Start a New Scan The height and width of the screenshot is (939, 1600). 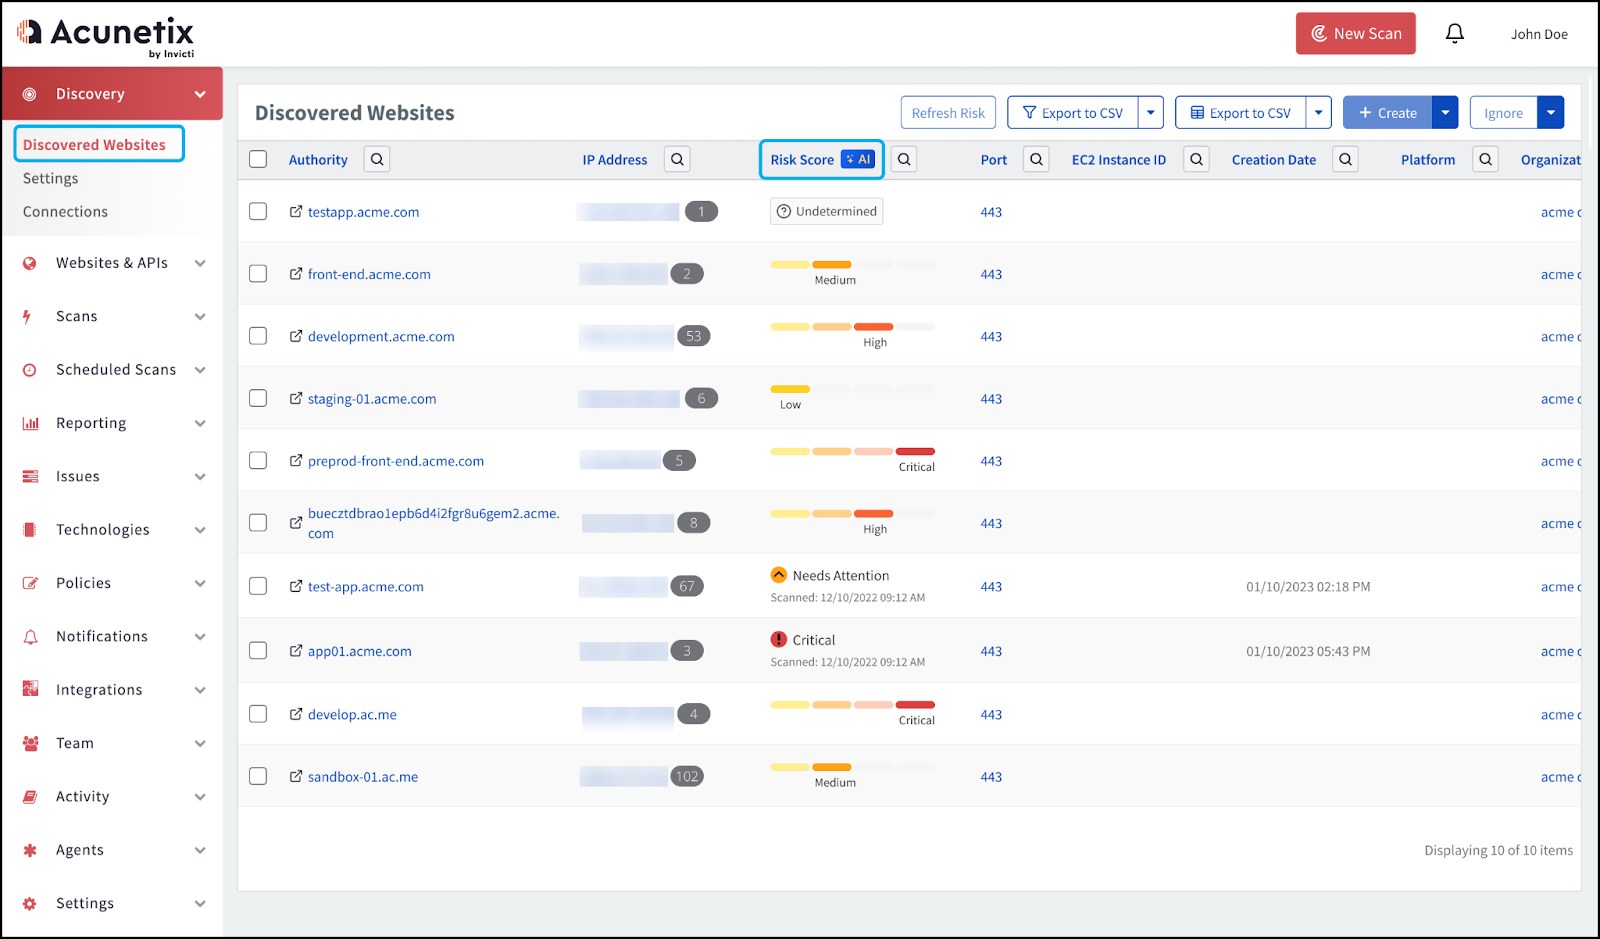1356,33
